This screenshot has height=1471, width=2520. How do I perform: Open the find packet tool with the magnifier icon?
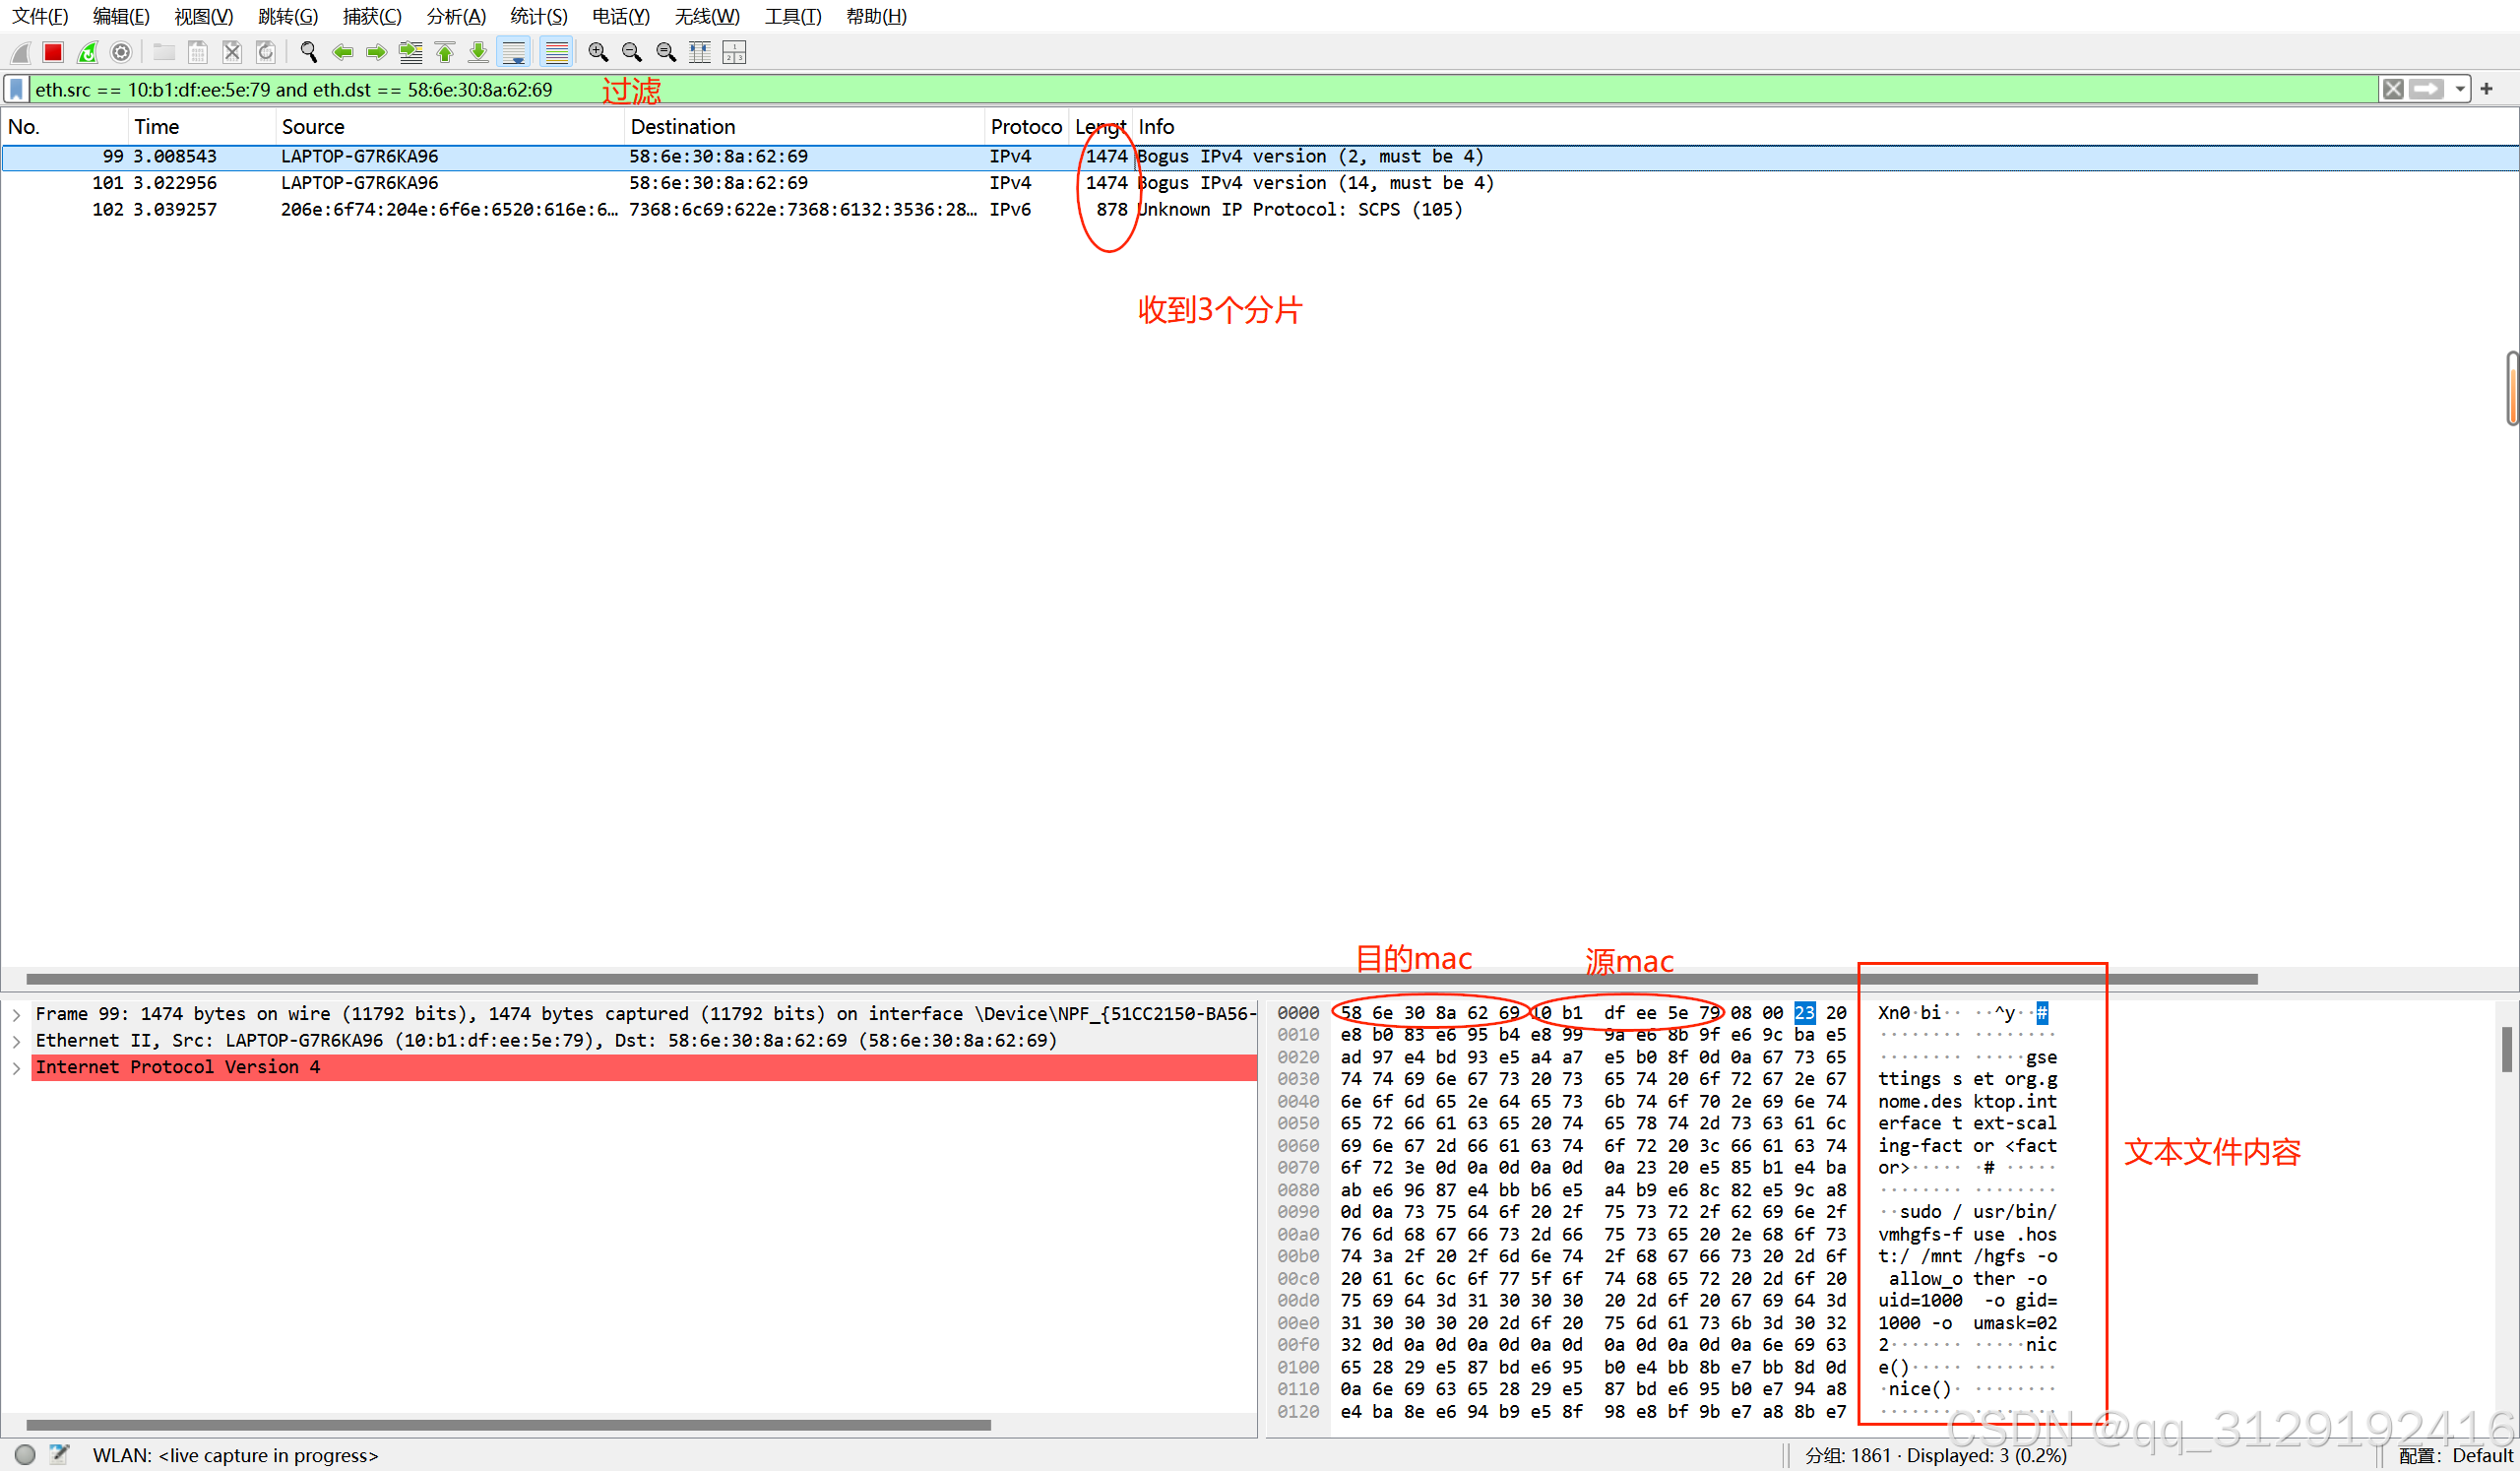click(x=309, y=52)
